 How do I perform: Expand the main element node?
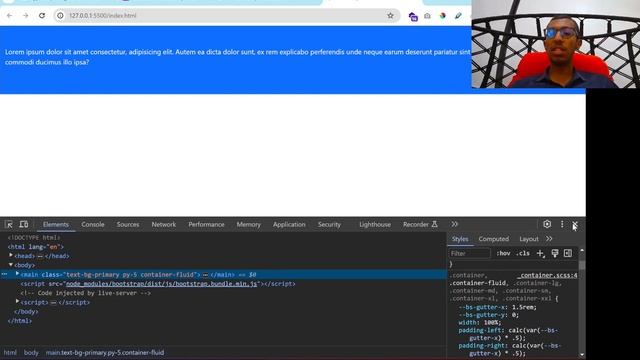coord(18,274)
